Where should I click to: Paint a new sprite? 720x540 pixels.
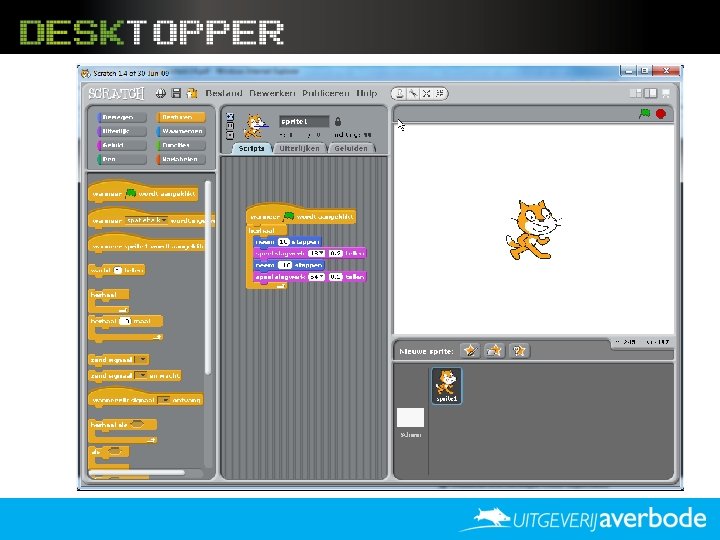[470, 351]
